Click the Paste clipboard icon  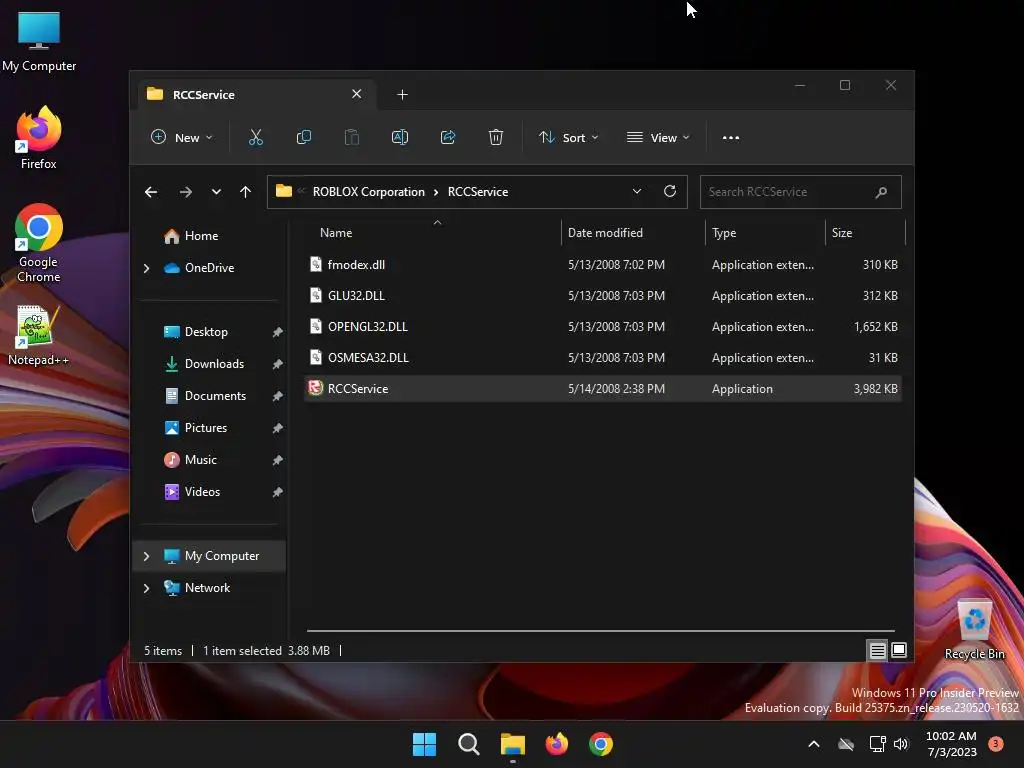pos(351,137)
